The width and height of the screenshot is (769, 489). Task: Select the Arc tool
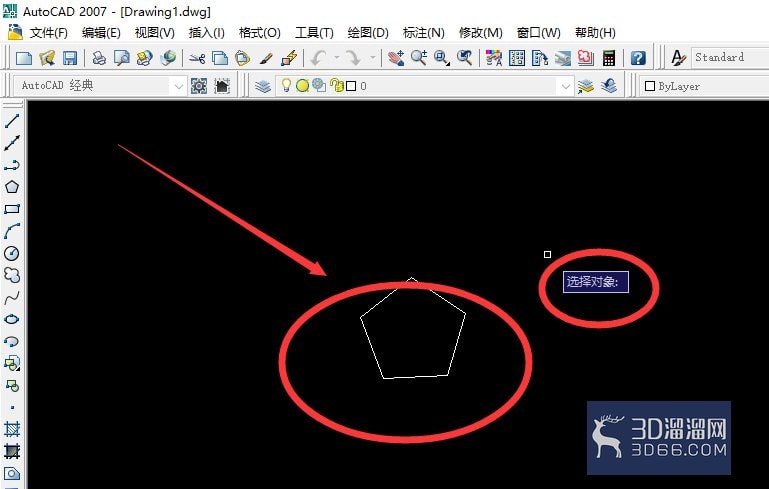click(x=12, y=231)
